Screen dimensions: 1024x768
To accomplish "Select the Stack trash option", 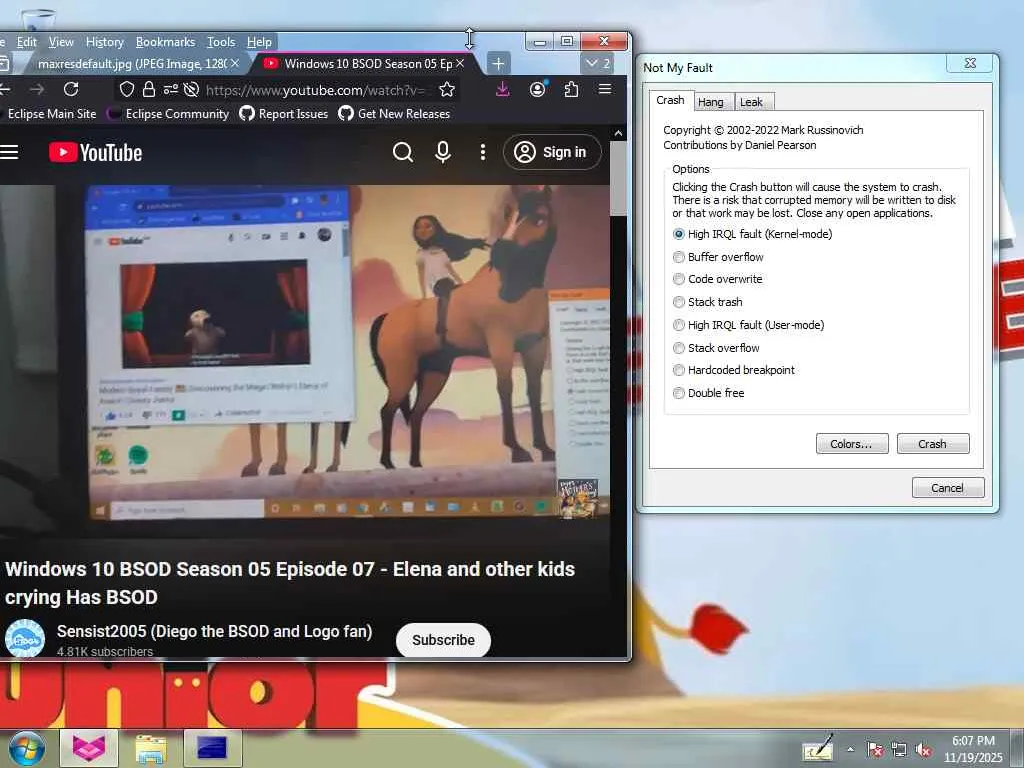I will 707,302.
